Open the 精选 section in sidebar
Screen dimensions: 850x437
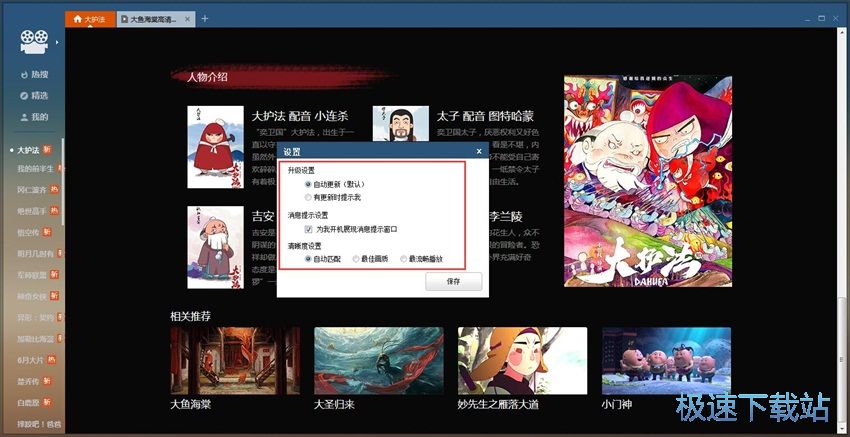(34, 95)
